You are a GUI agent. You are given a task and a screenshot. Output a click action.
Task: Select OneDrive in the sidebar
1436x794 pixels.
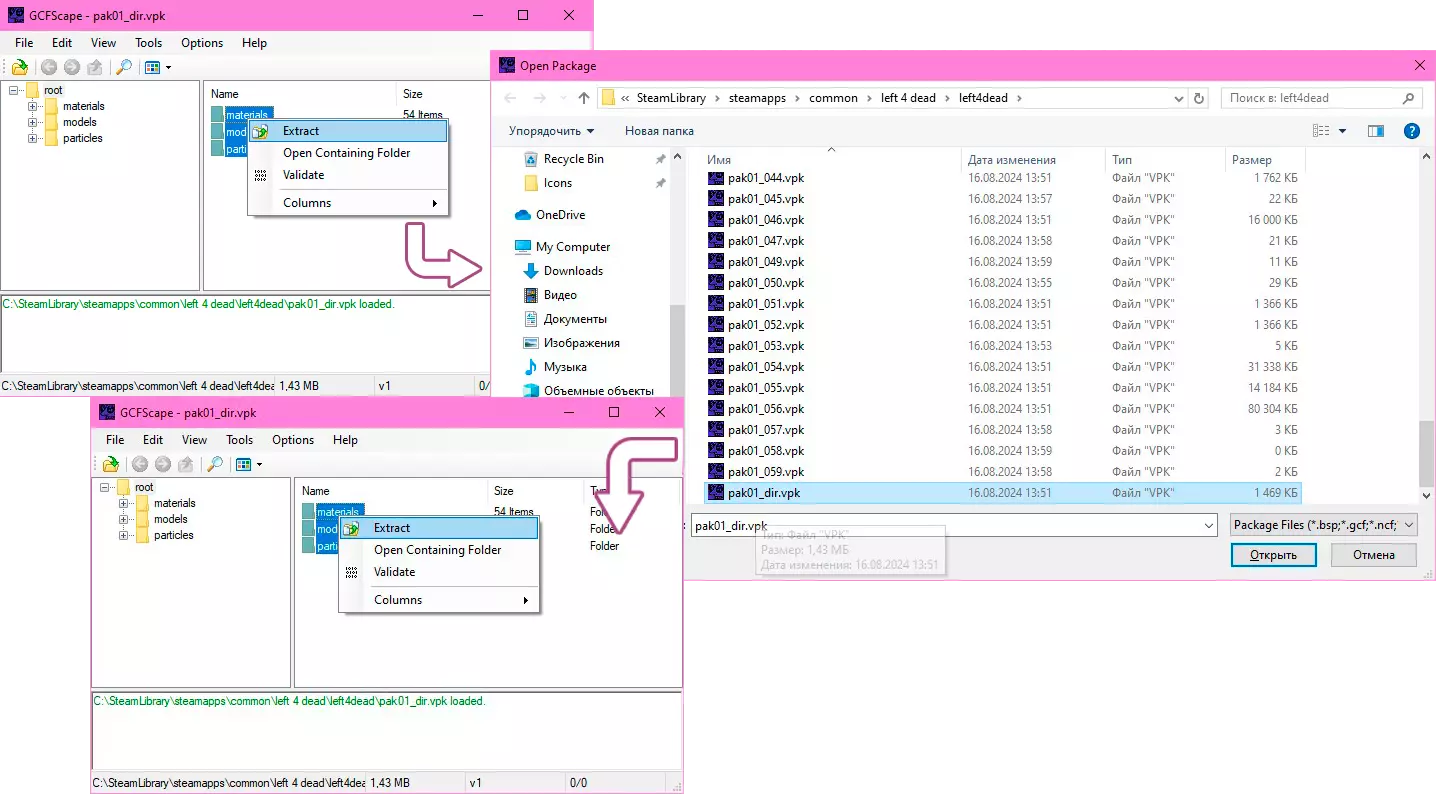pos(560,215)
